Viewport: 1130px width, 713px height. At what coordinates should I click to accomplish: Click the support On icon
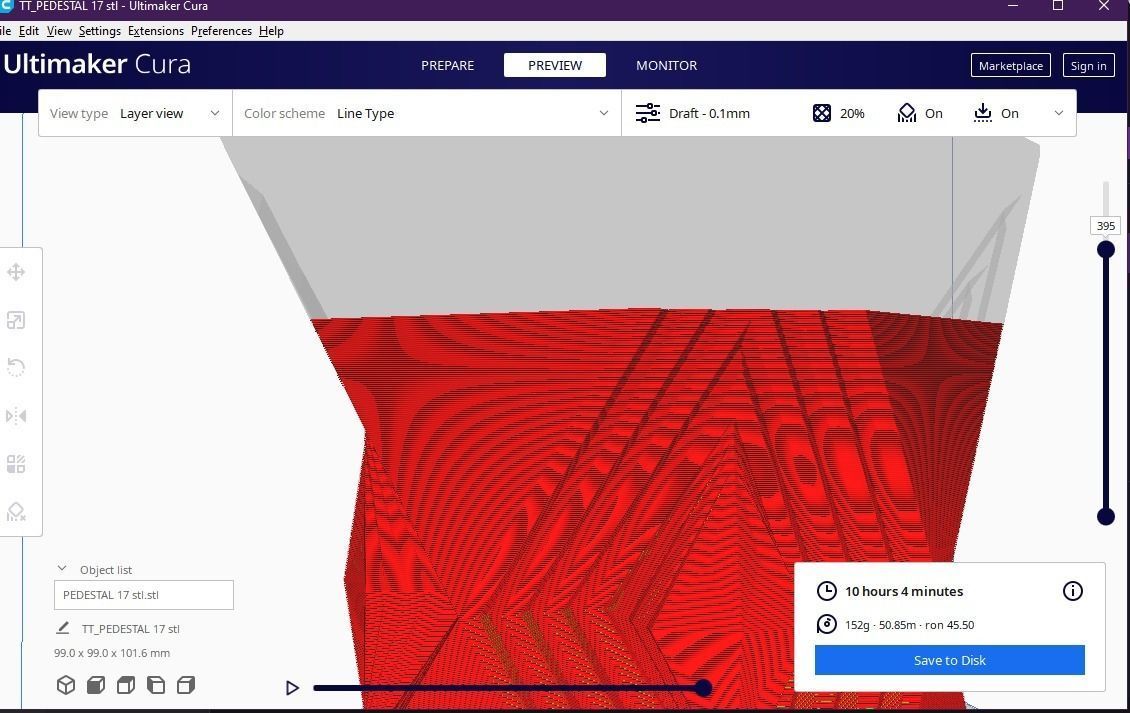coord(907,113)
